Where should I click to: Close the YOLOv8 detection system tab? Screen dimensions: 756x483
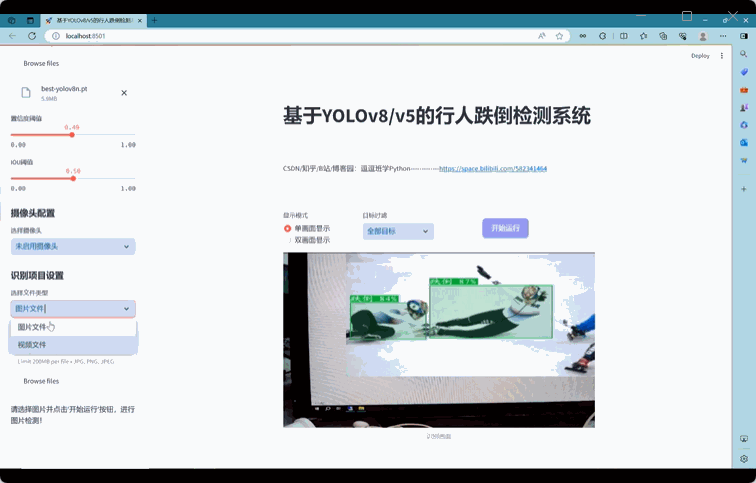[x=140, y=21]
